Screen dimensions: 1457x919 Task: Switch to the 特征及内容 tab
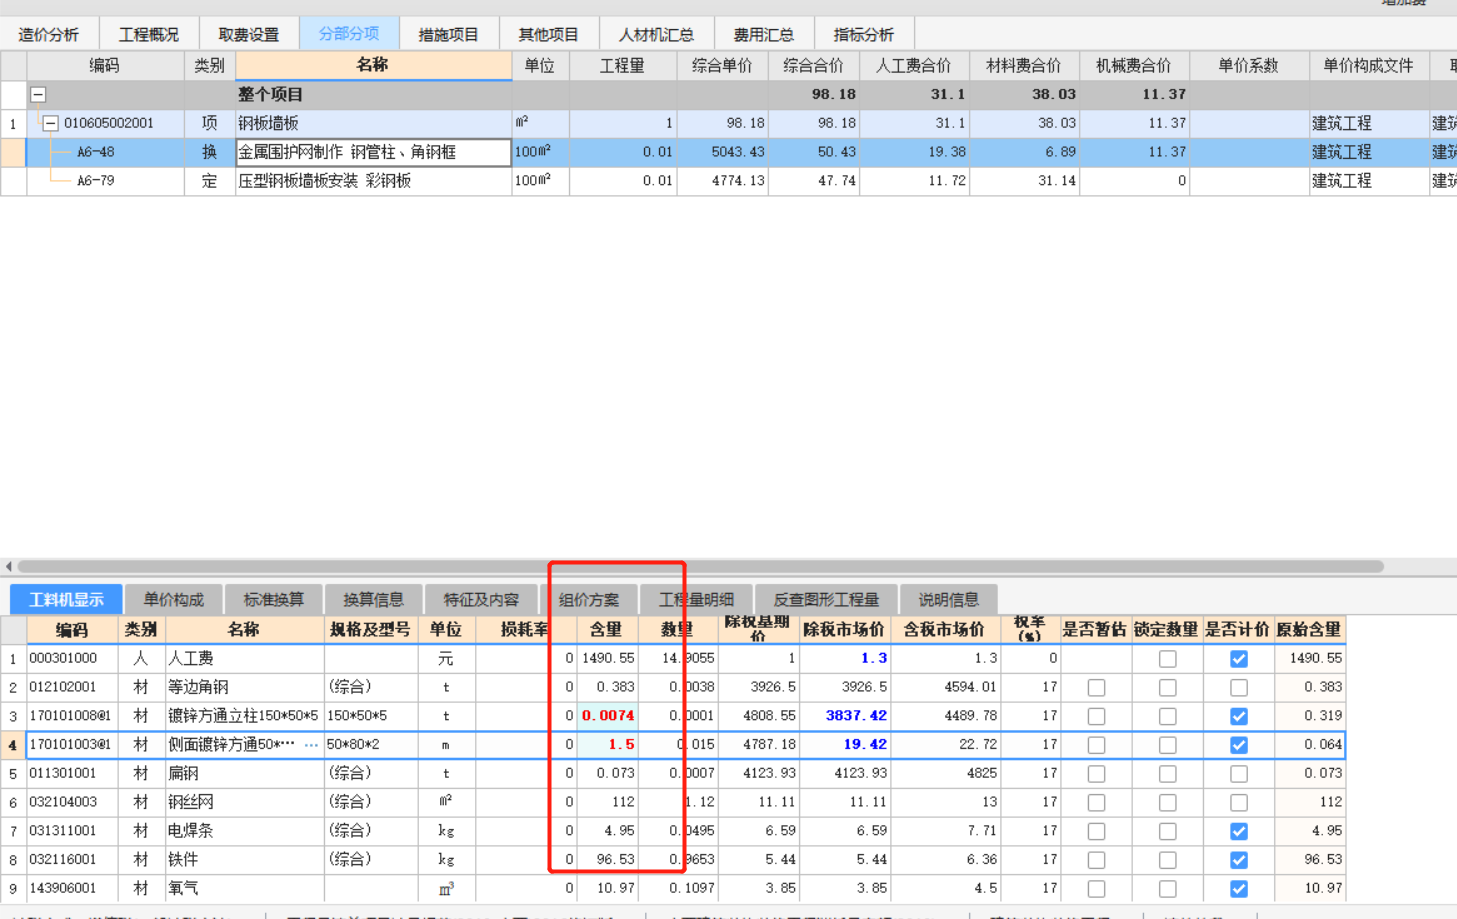pos(481,599)
